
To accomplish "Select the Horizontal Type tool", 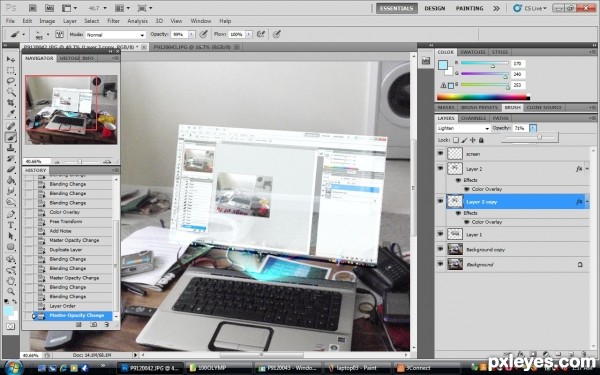I will (x=11, y=225).
